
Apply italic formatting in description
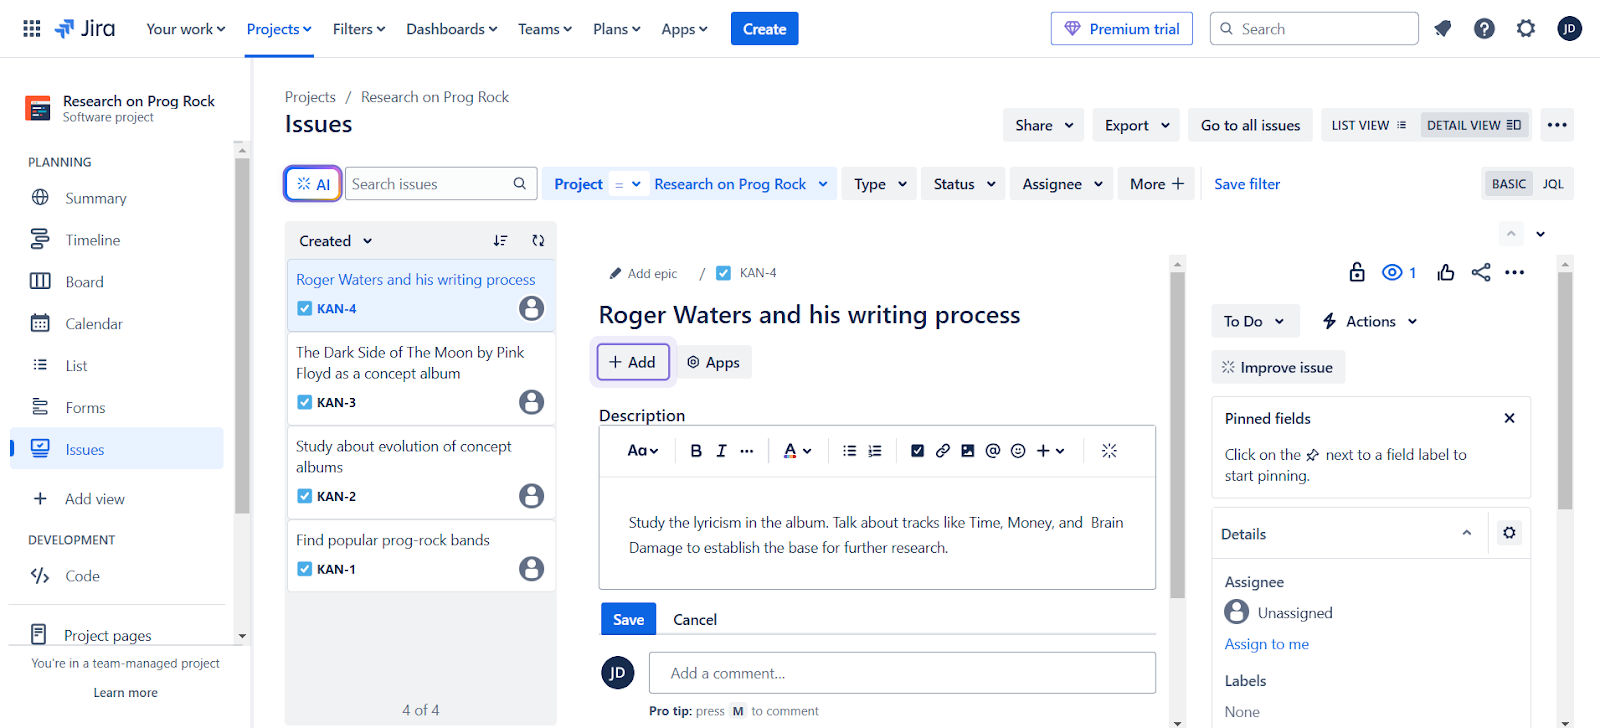tap(721, 451)
